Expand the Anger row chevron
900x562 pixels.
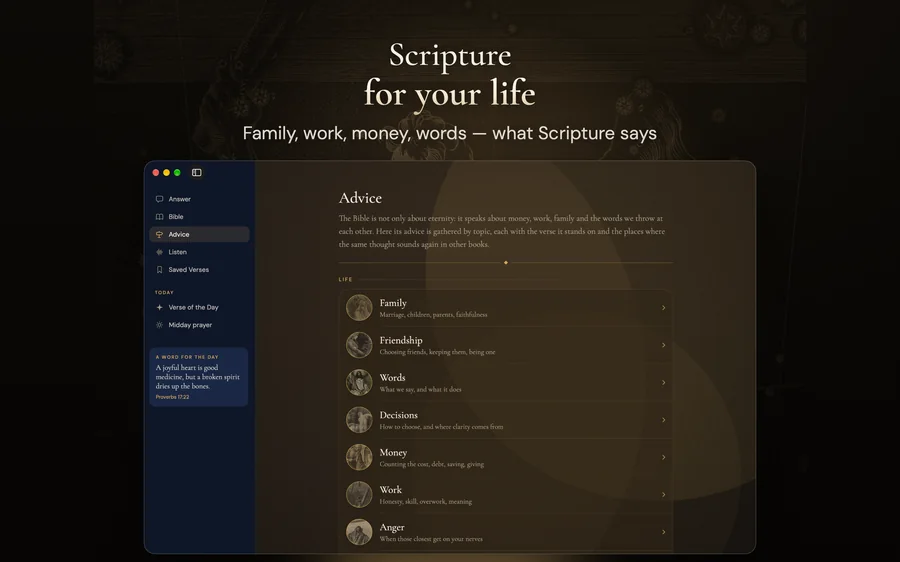[x=664, y=532]
